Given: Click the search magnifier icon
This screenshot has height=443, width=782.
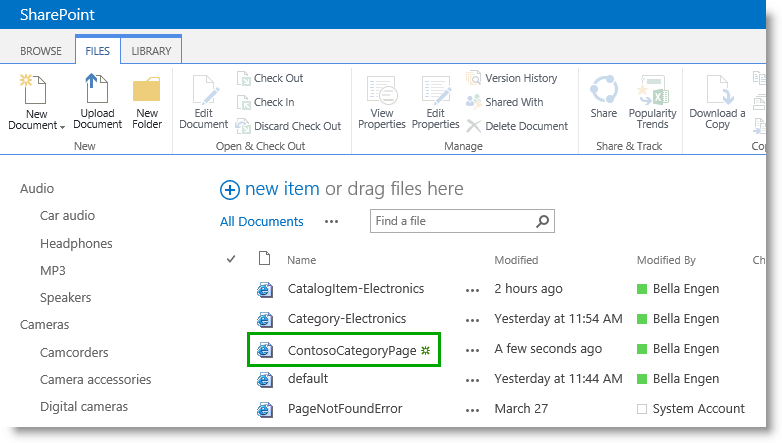Looking at the screenshot, I should tap(543, 221).
